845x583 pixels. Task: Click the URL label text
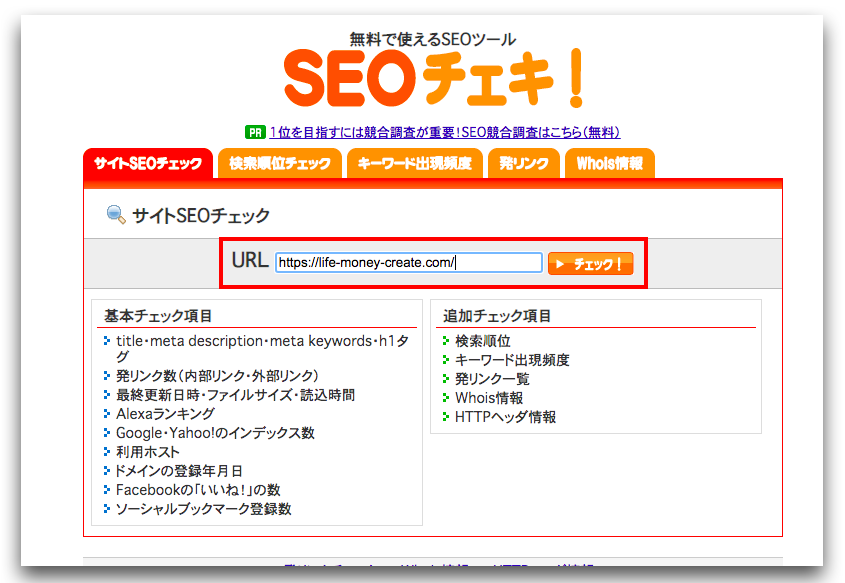pyautogui.click(x=250, y=260)
